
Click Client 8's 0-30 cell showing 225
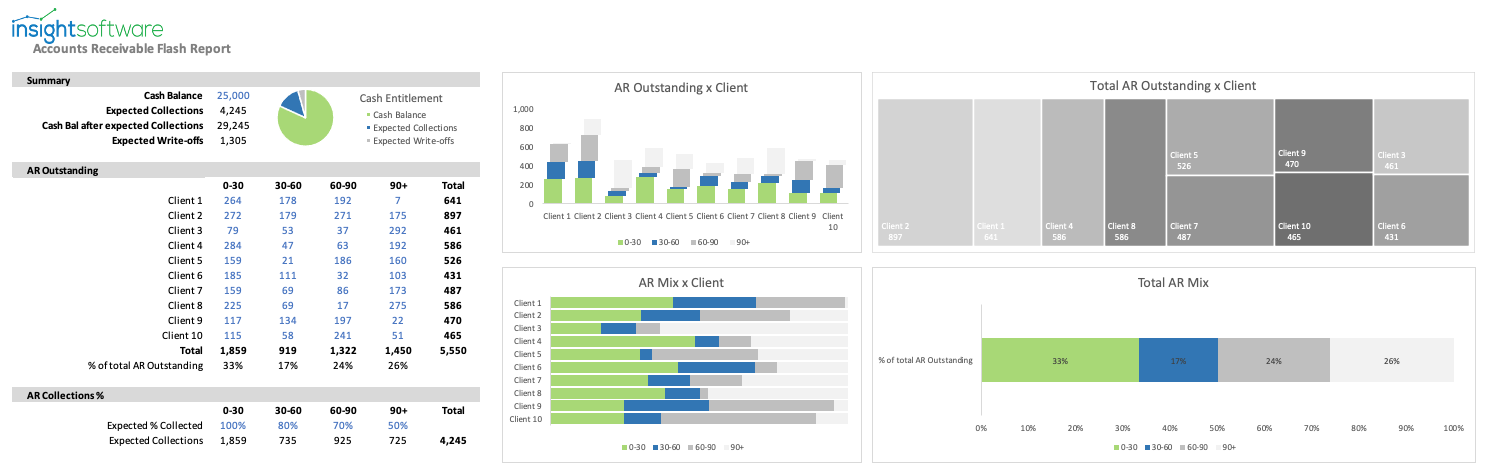(x=233, y=305)
